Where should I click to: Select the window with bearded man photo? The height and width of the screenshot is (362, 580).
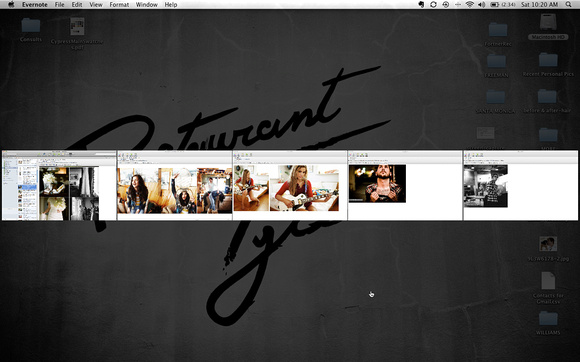[x=405, y=185]
